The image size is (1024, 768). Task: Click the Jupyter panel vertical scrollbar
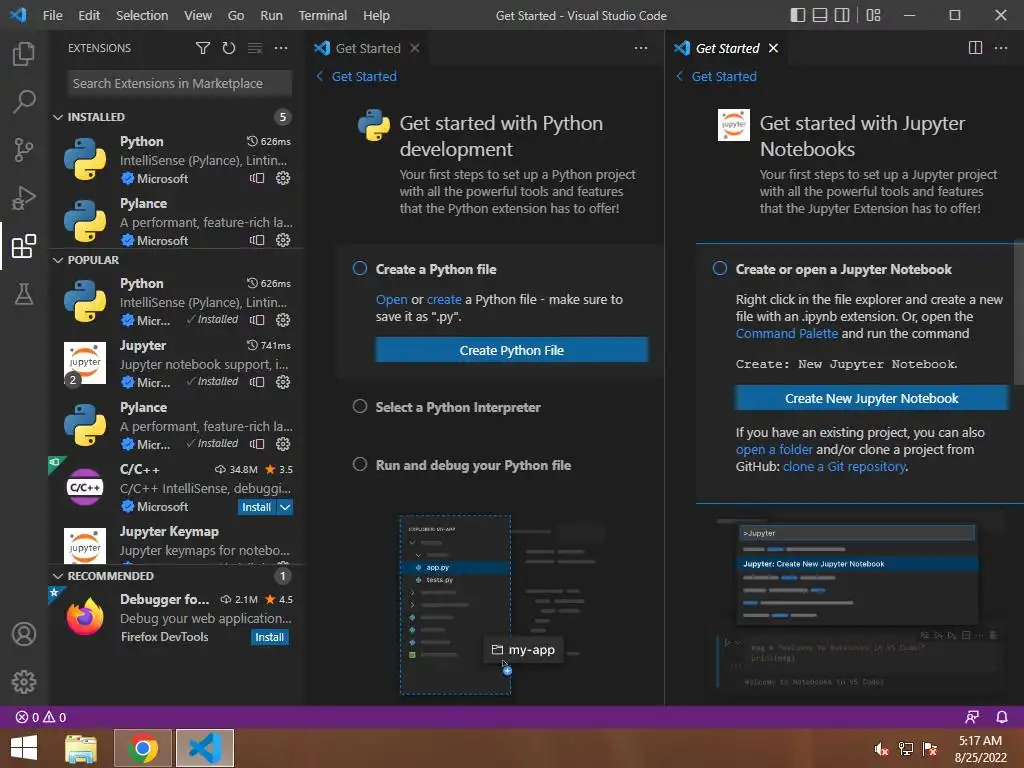[1018, 315]
